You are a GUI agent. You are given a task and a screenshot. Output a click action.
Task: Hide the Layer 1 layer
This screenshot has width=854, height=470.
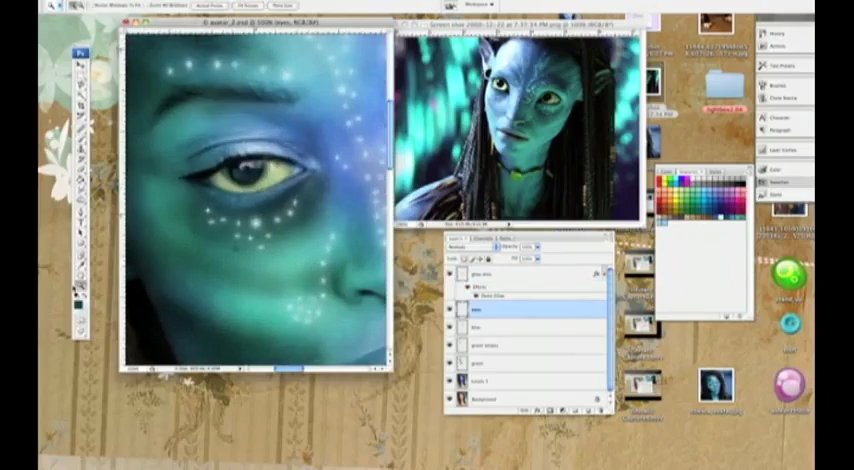(x=450, y=381)
